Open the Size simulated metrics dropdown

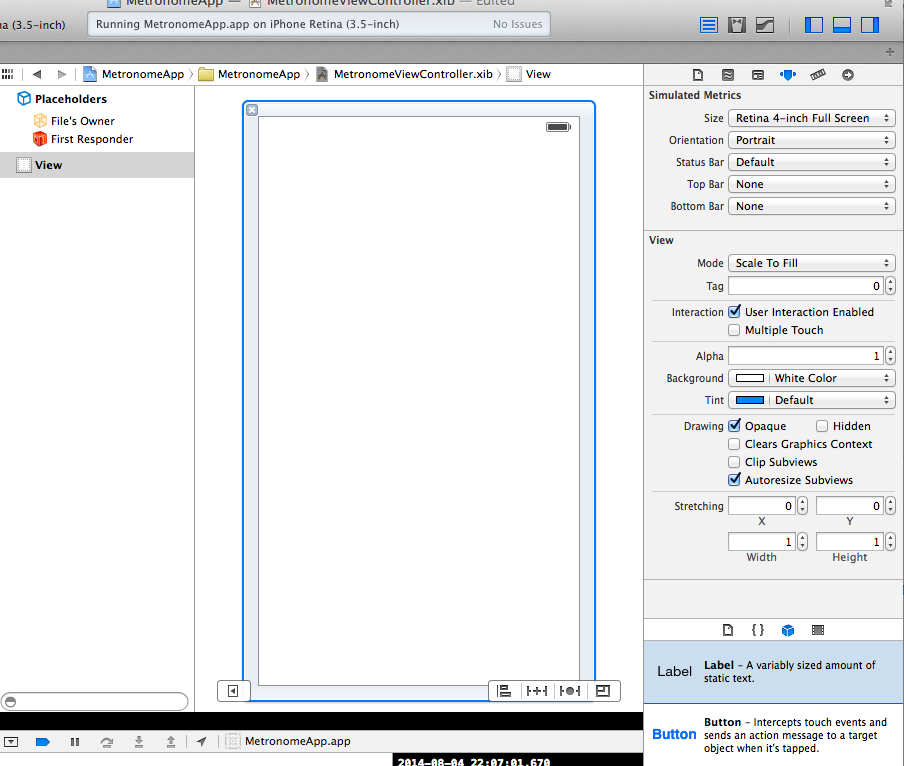[811, 118]
